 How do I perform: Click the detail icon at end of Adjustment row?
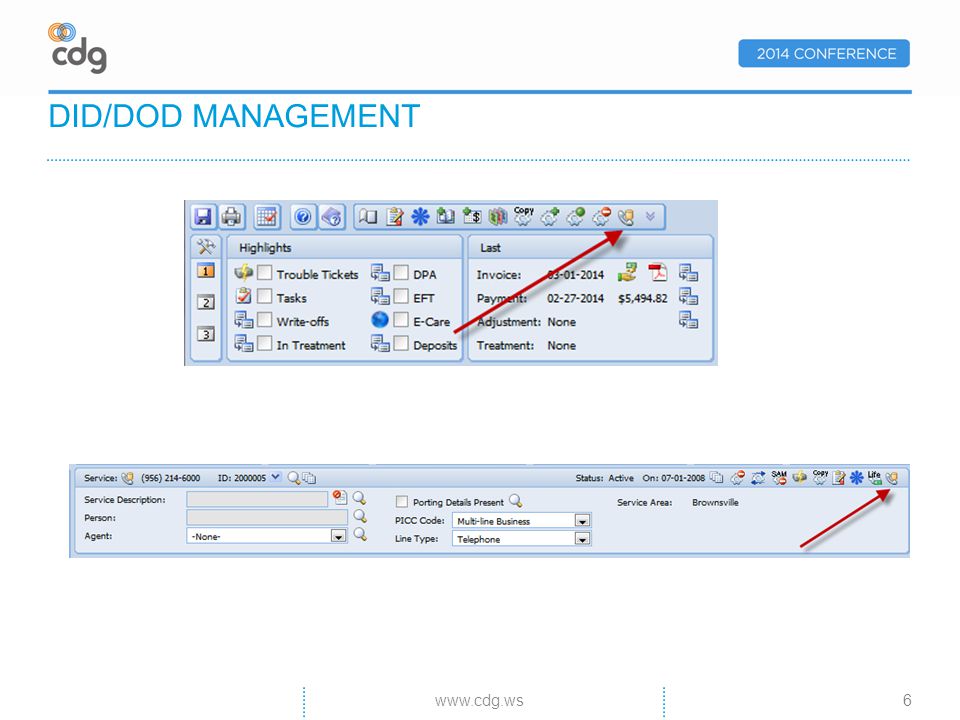click(x=688, y=320)
